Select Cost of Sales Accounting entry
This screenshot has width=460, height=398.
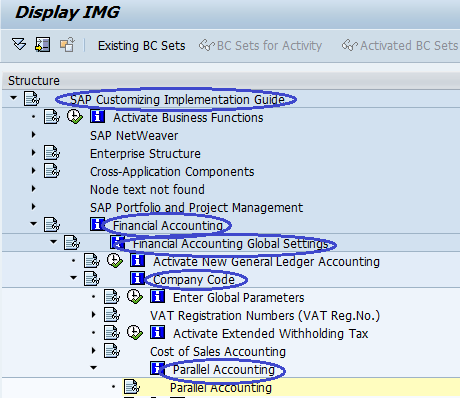click(x=218, y=352)
